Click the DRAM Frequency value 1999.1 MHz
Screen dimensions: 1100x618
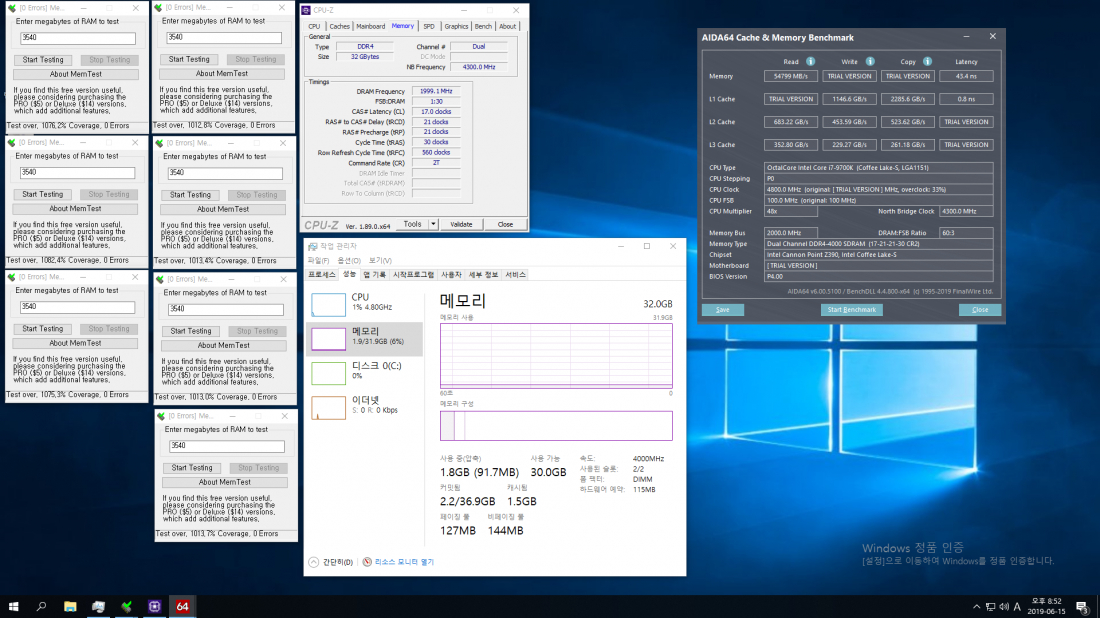tap(436, 91)
